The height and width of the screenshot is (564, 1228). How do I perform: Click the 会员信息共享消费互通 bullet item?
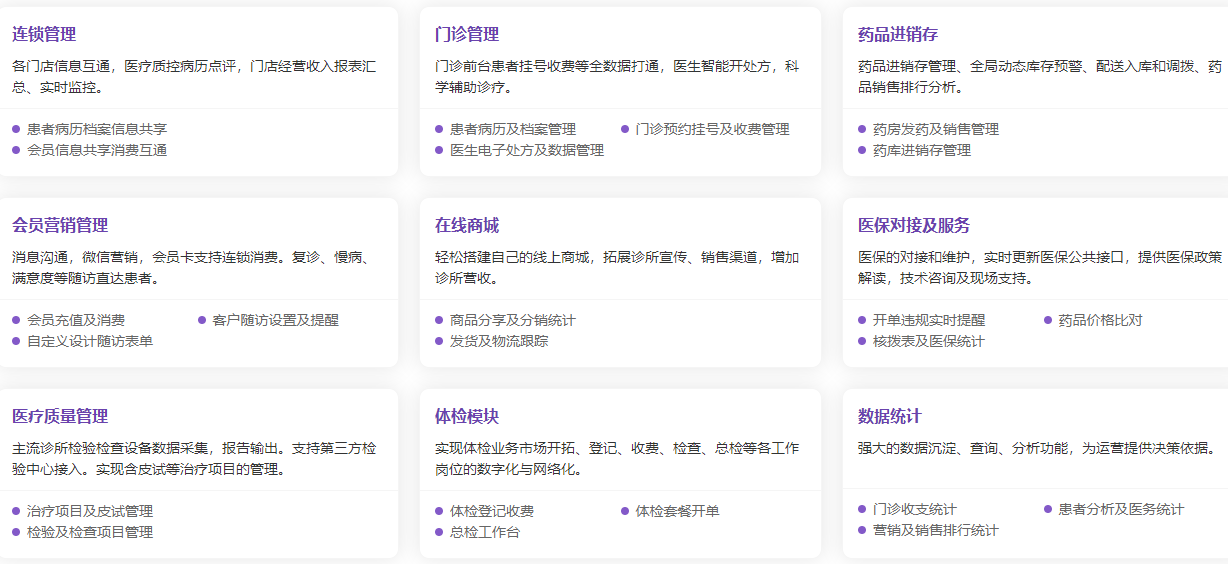click(x=97, y=150)
